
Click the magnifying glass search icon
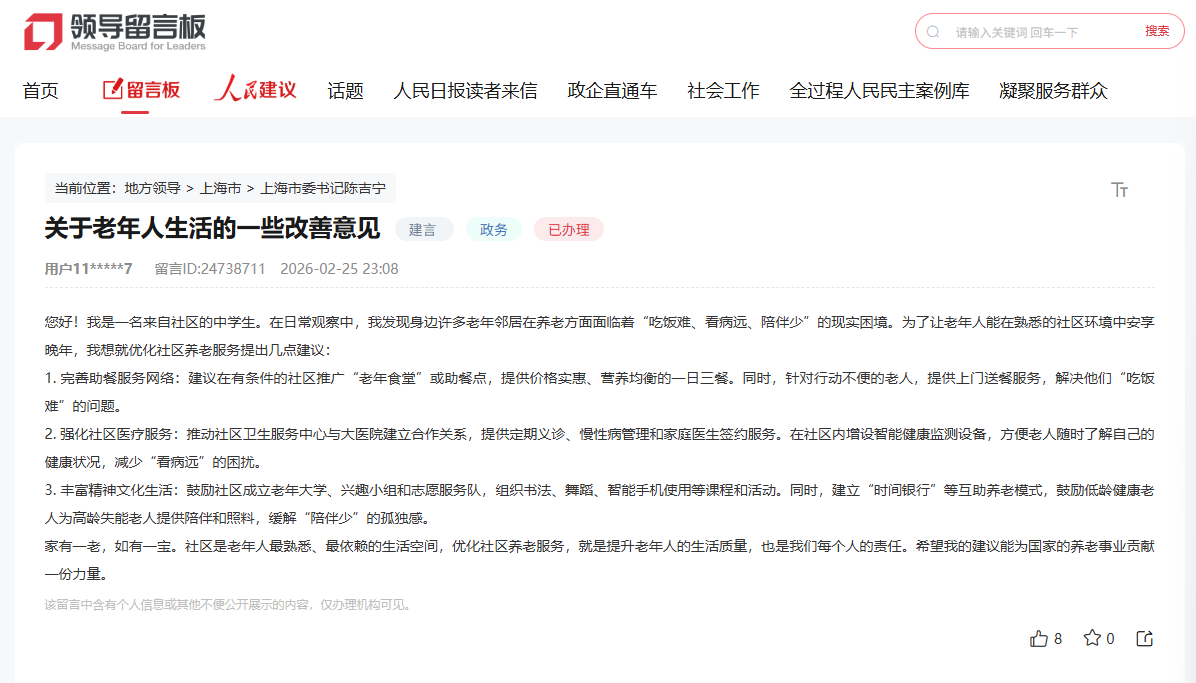[934, 31]
